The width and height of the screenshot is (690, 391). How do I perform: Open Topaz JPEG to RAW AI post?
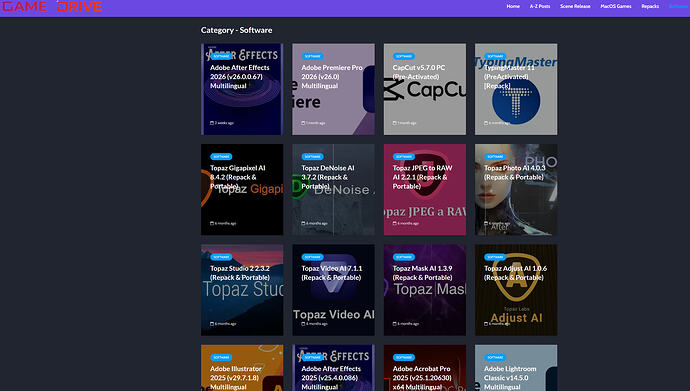tap(422, 177)
